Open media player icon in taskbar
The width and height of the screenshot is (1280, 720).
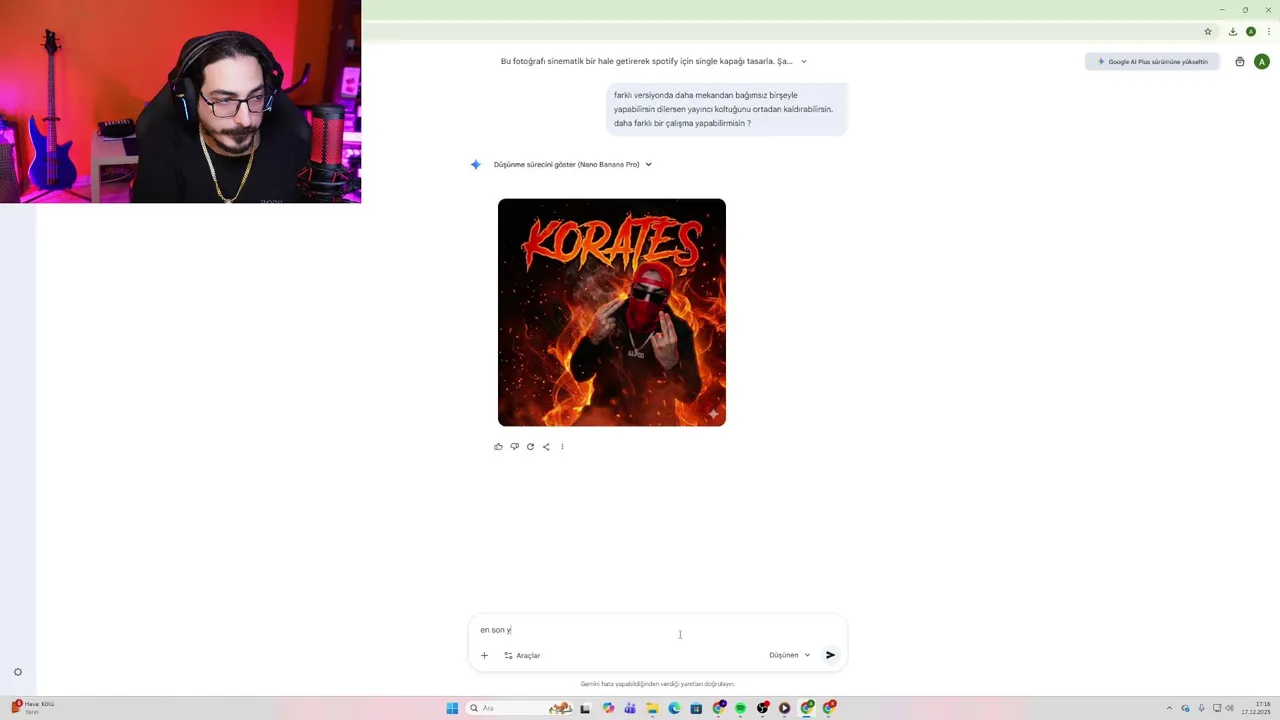coord(785,708)
